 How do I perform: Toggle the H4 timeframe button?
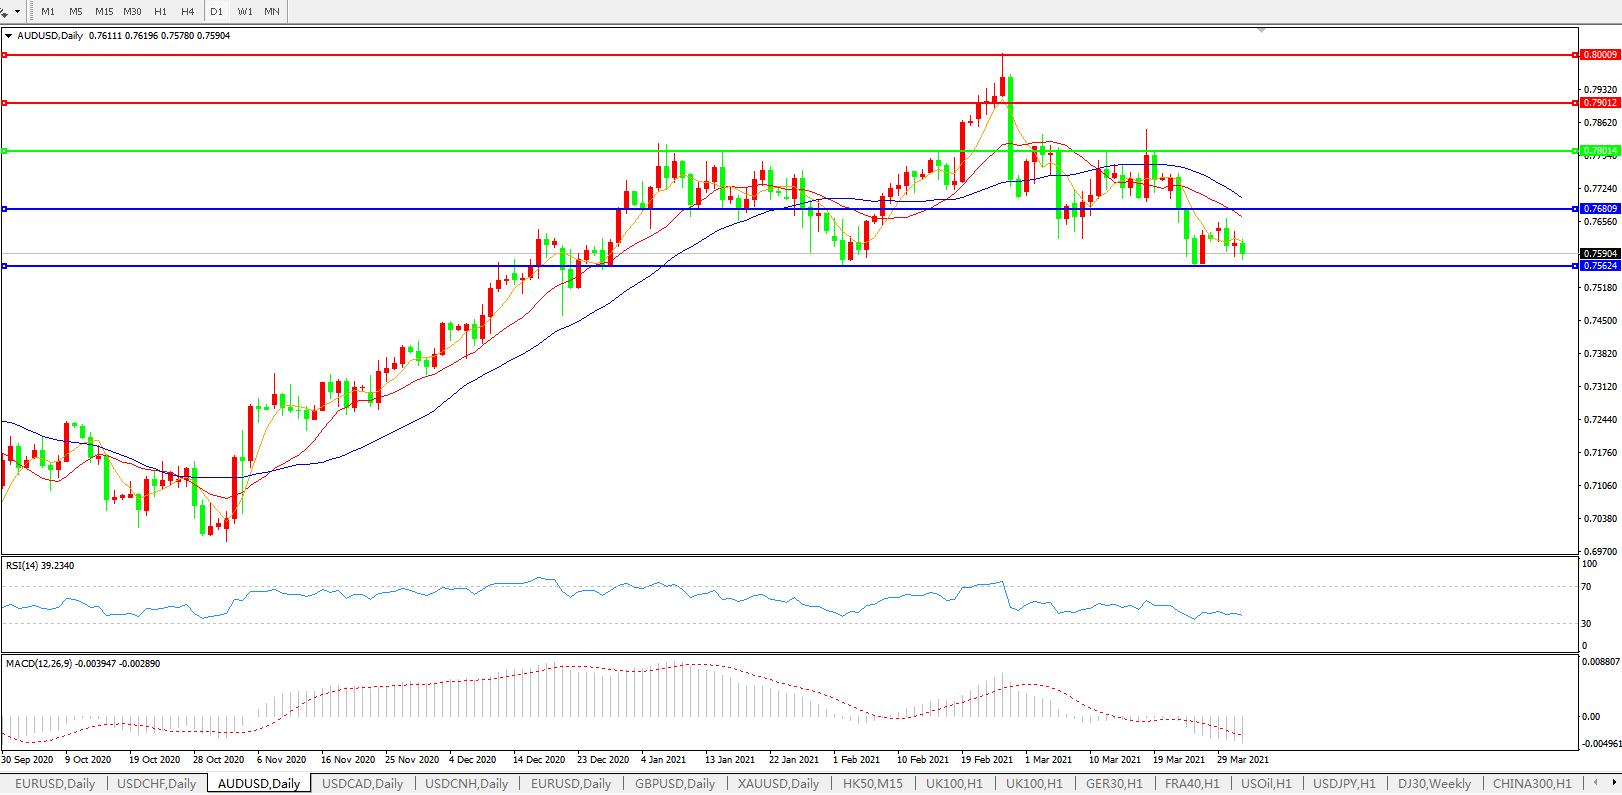(x=188, y=12)
